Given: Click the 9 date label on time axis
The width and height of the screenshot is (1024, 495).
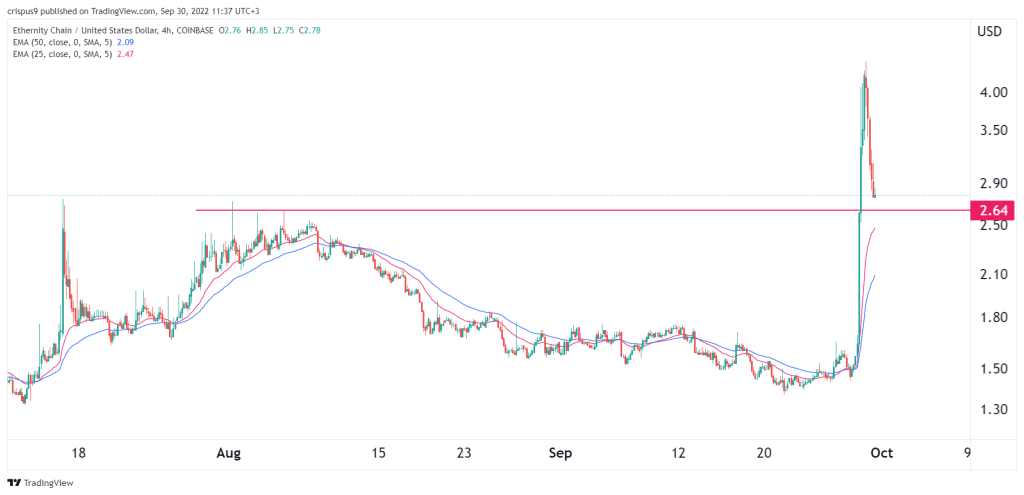Looking at the screenshot, I should (967, 454).
